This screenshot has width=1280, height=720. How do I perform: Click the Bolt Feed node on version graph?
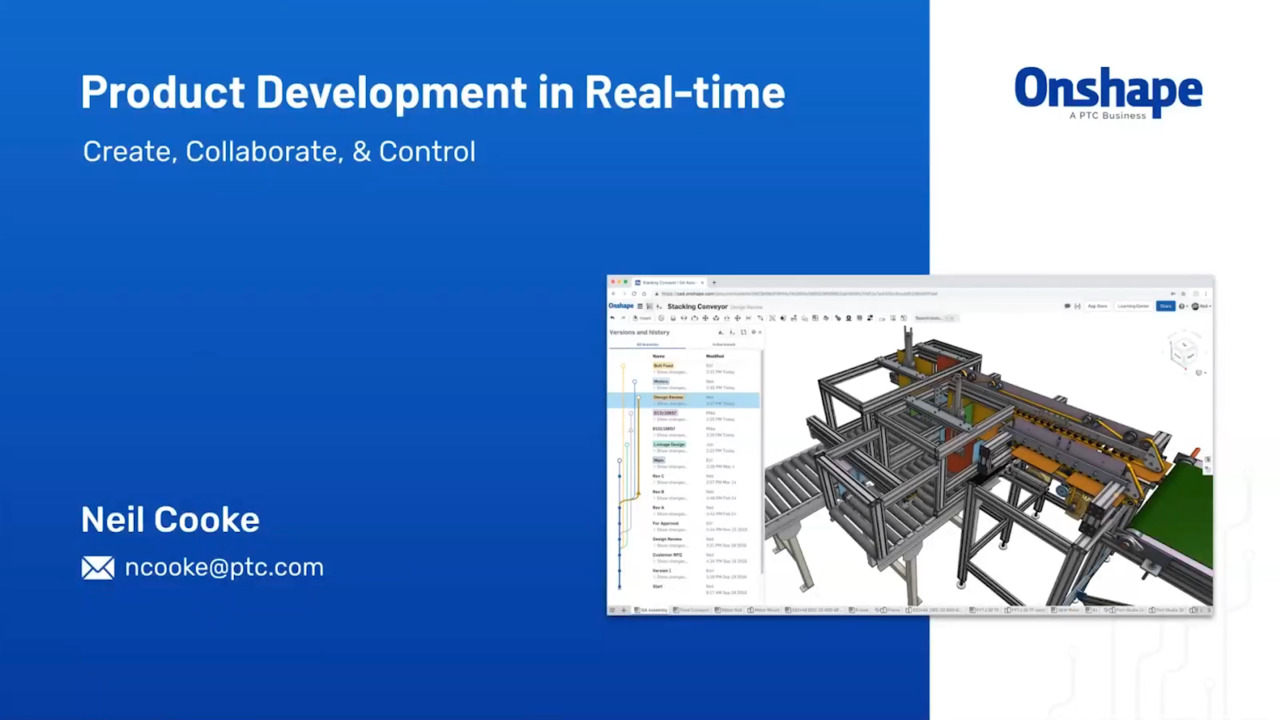click(x=623, y=366)
